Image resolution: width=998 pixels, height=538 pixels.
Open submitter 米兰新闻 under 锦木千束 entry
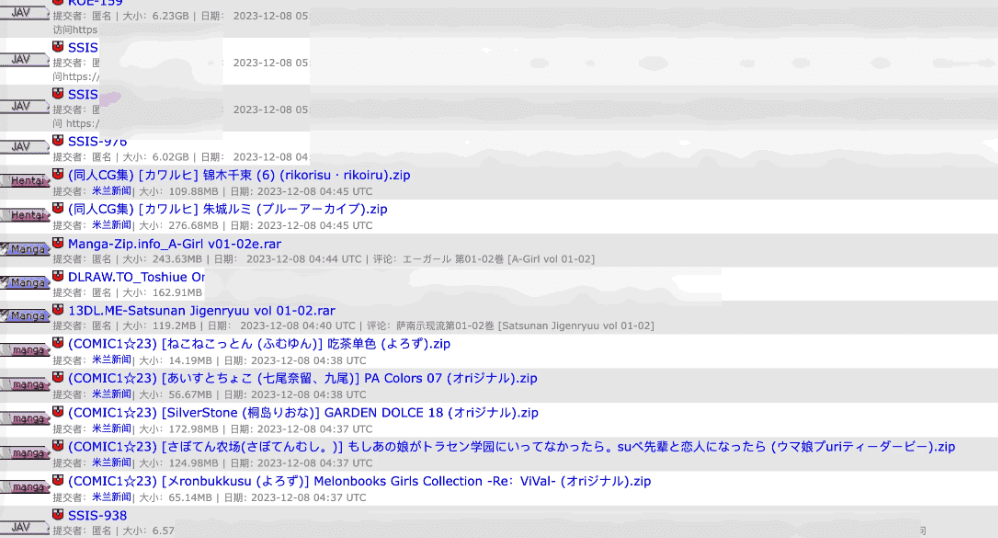(111, 191)
